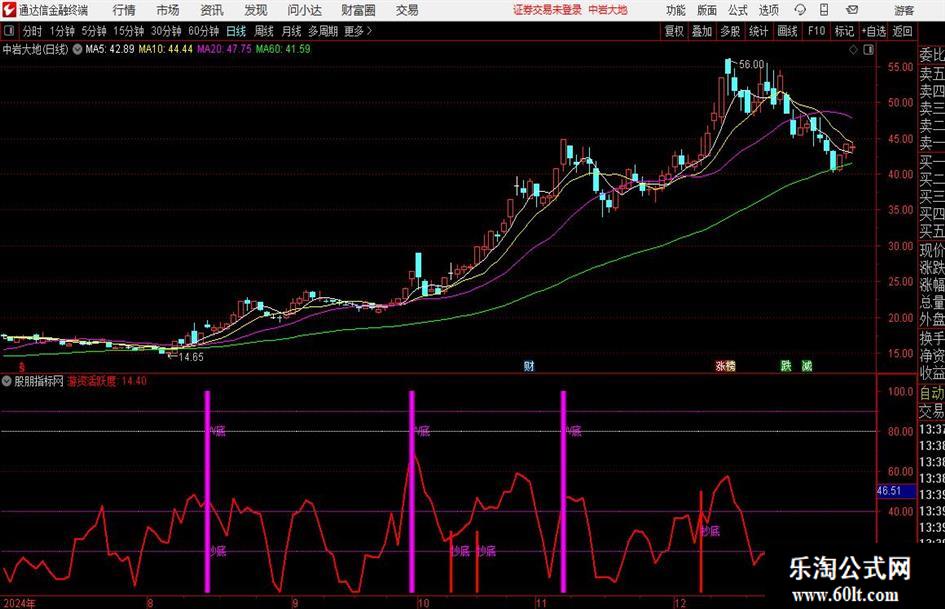Click the 复权 adjust button
945x609 pixels.
click(x=674, y=31)
